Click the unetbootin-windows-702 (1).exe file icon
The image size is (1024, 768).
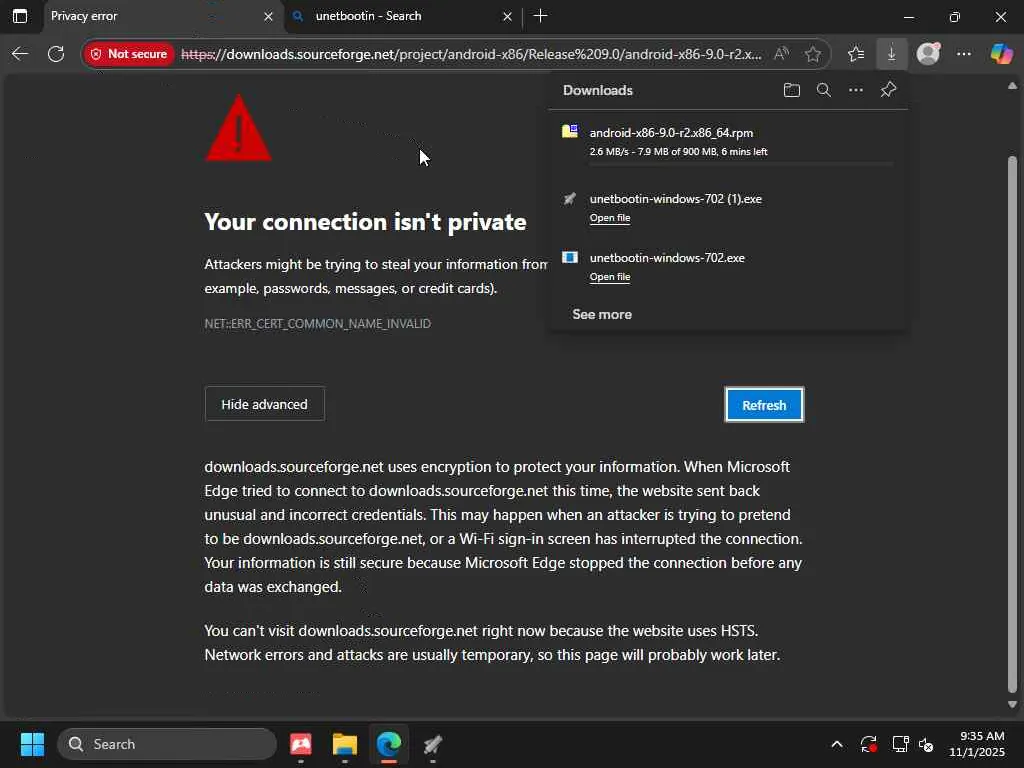pos(570,198)
